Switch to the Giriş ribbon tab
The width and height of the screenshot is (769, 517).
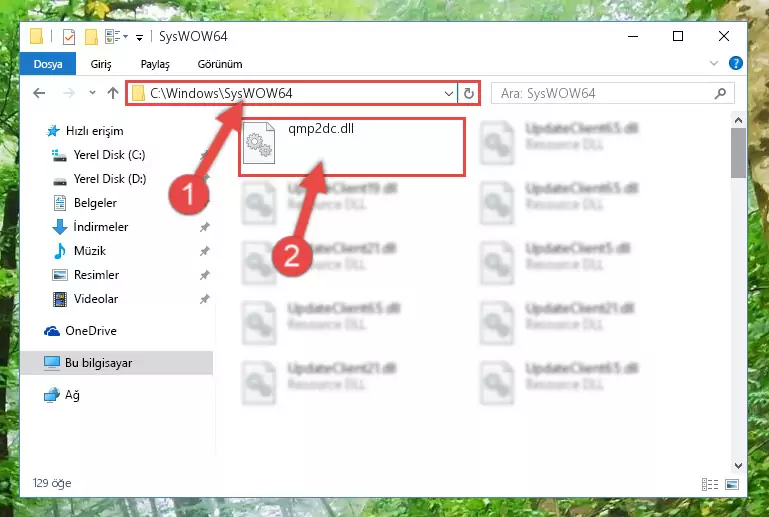pyautogui.click(x=101, y=64)
